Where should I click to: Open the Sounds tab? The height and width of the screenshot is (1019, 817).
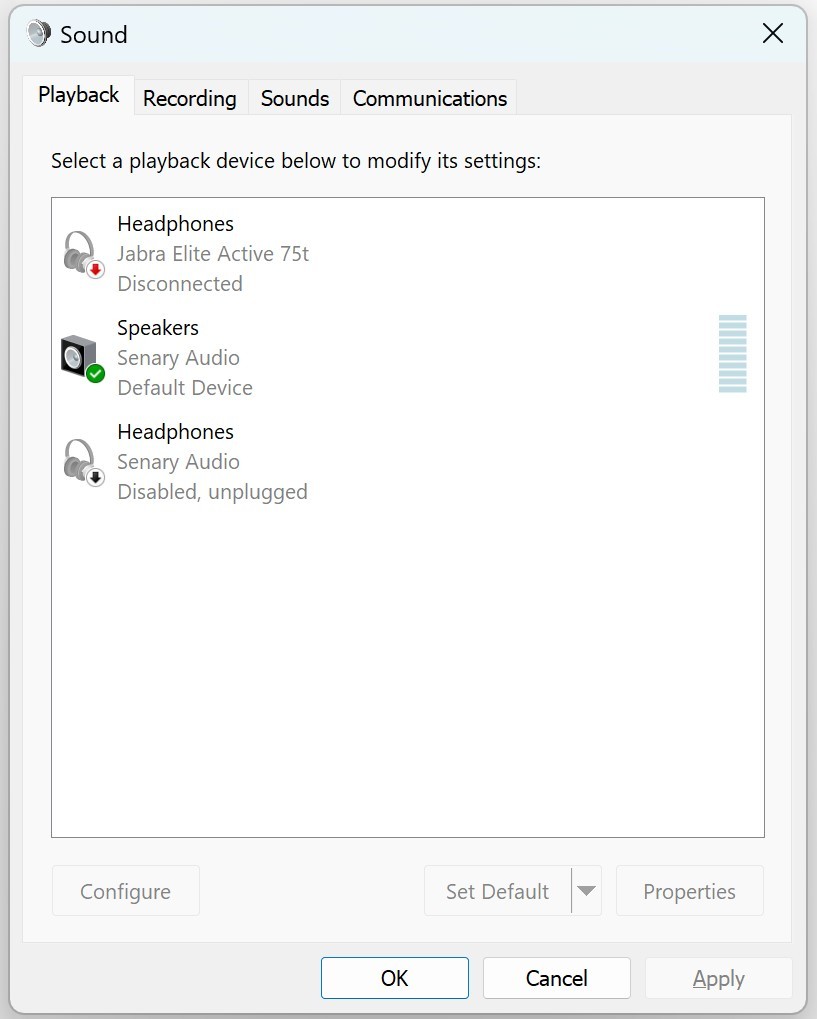(295, 98)
